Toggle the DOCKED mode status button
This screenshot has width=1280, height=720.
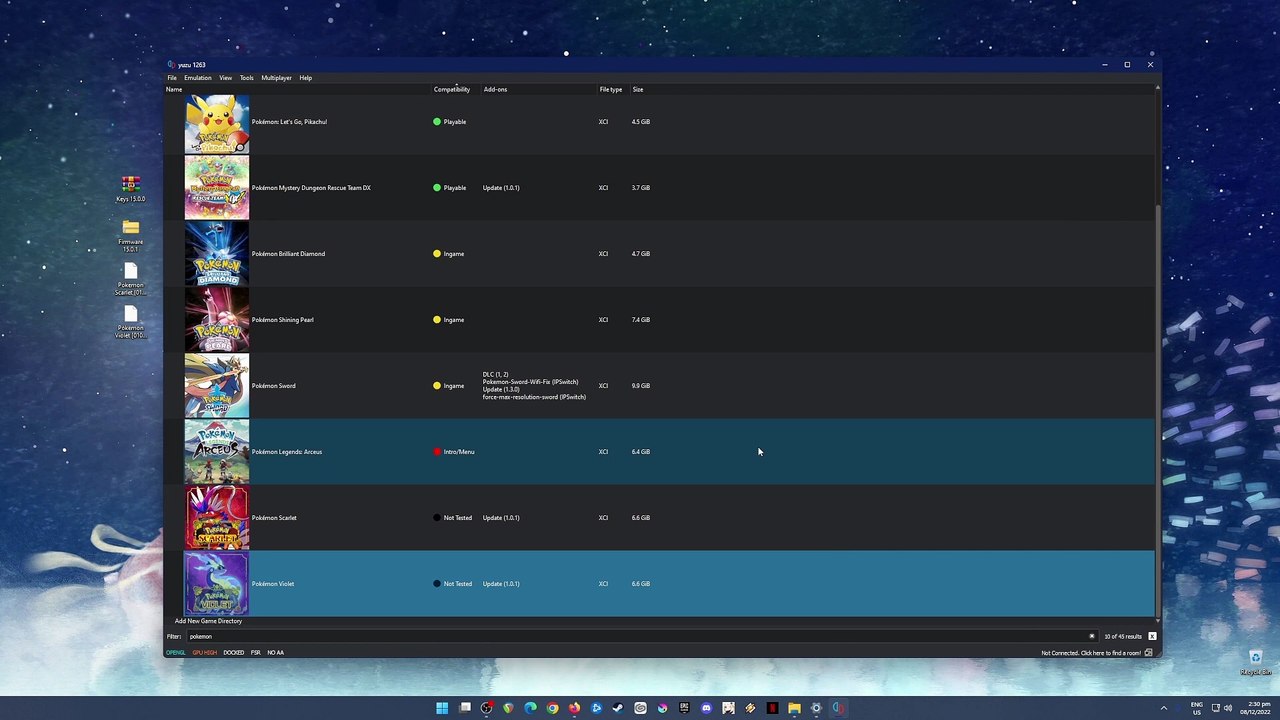[x=233, y=653]
